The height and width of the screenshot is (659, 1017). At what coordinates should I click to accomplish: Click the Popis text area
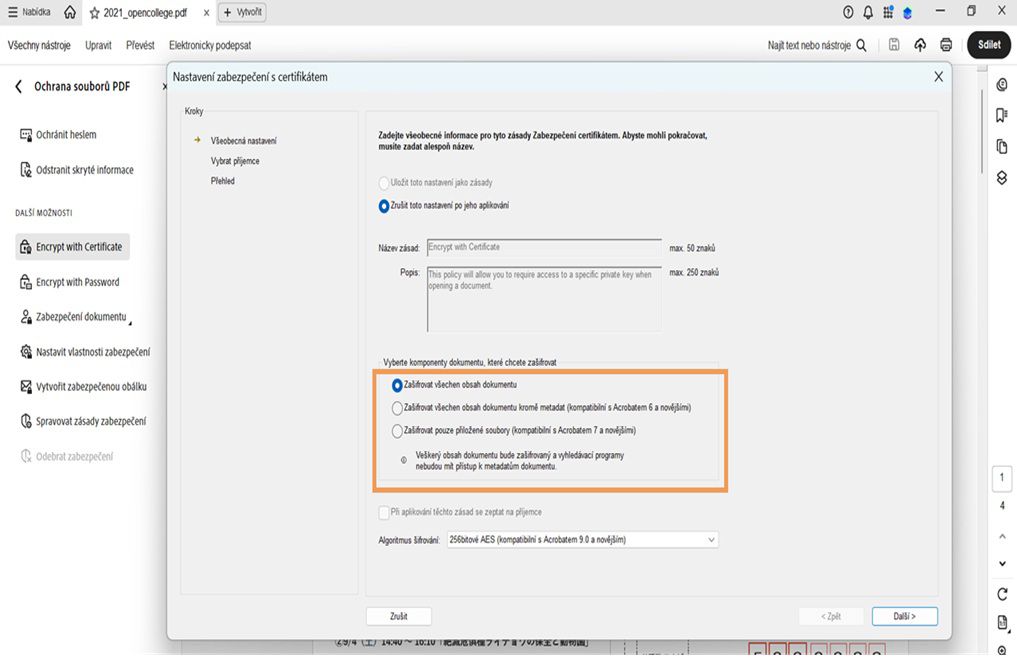[x=544, y=299]
